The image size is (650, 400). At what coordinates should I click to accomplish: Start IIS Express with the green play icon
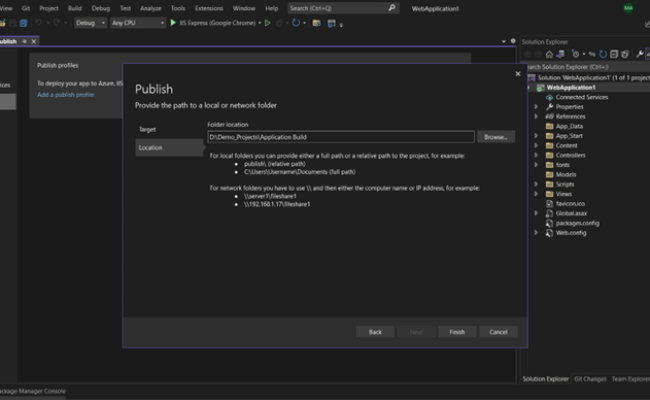(x=173, y=23)
